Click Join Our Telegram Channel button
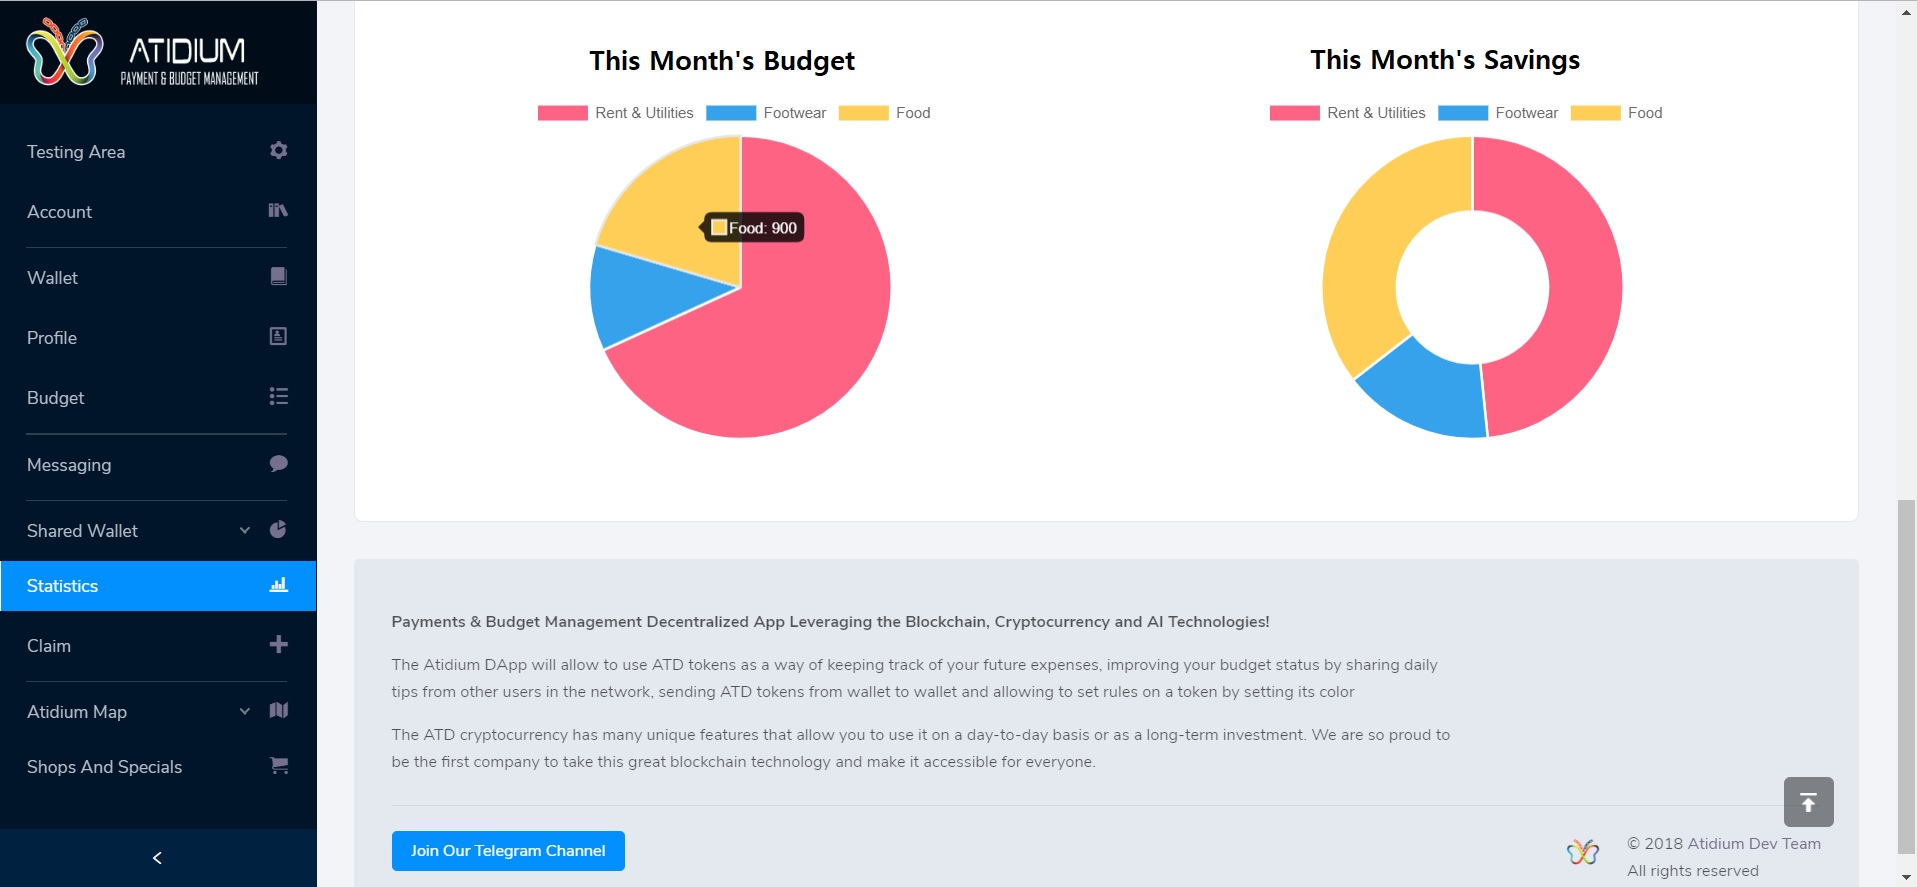Image resolution: width=1917 pixels, height=887 pixels. (x=508, y=851)
